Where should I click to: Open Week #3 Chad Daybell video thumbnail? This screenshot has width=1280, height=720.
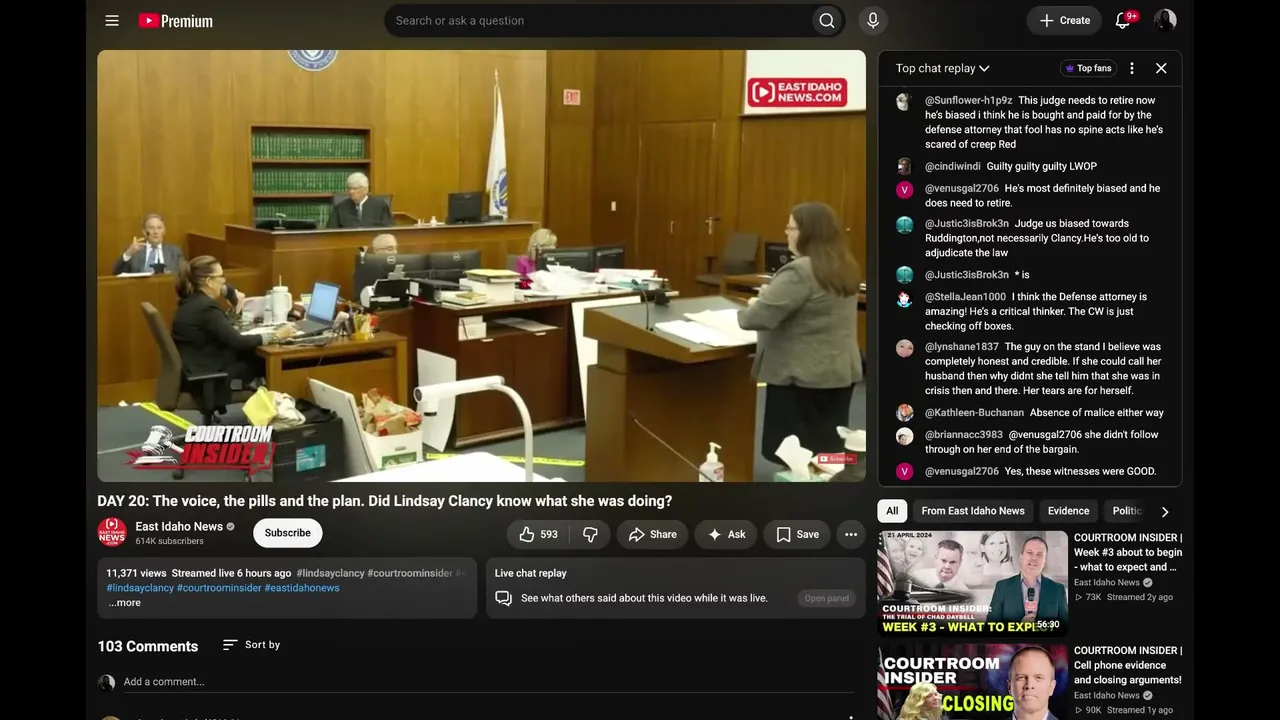[972, 583]
